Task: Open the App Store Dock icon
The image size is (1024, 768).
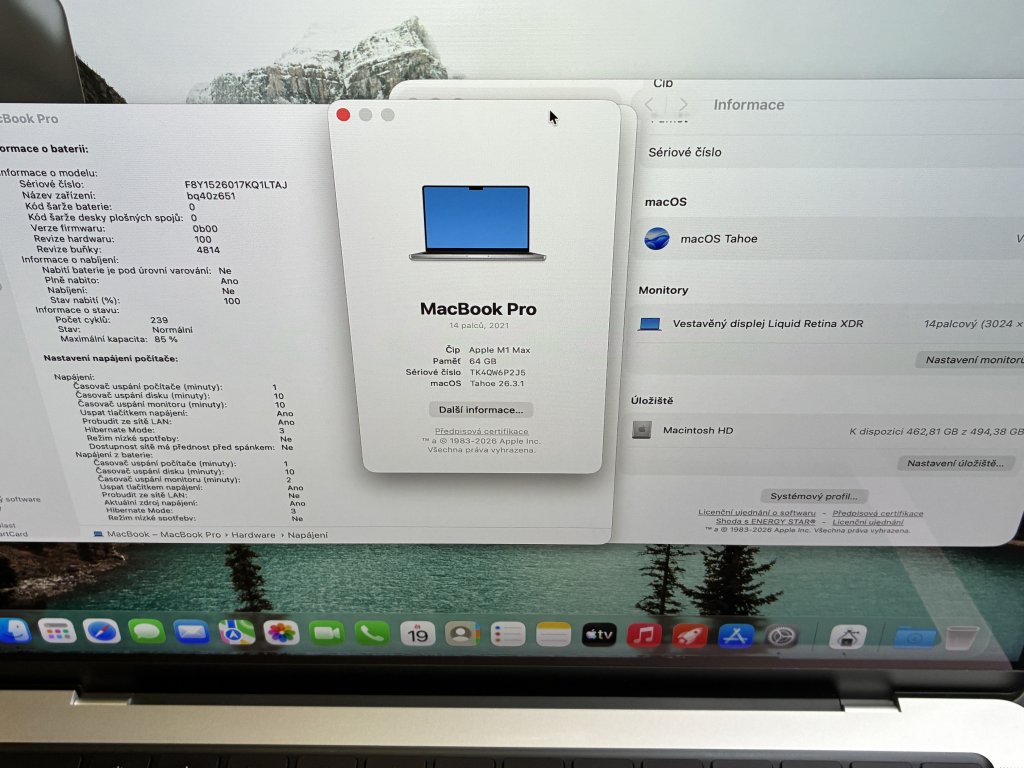Action: (x=736, y=635)
